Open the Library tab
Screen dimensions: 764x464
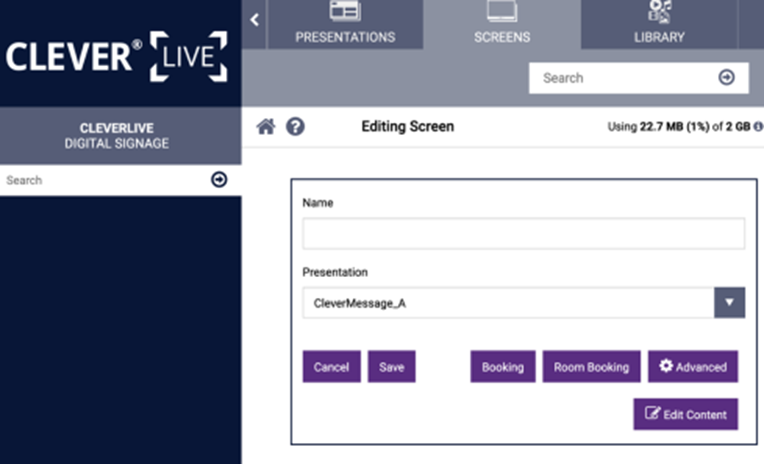pyautogui.click(x=659, y=24)
